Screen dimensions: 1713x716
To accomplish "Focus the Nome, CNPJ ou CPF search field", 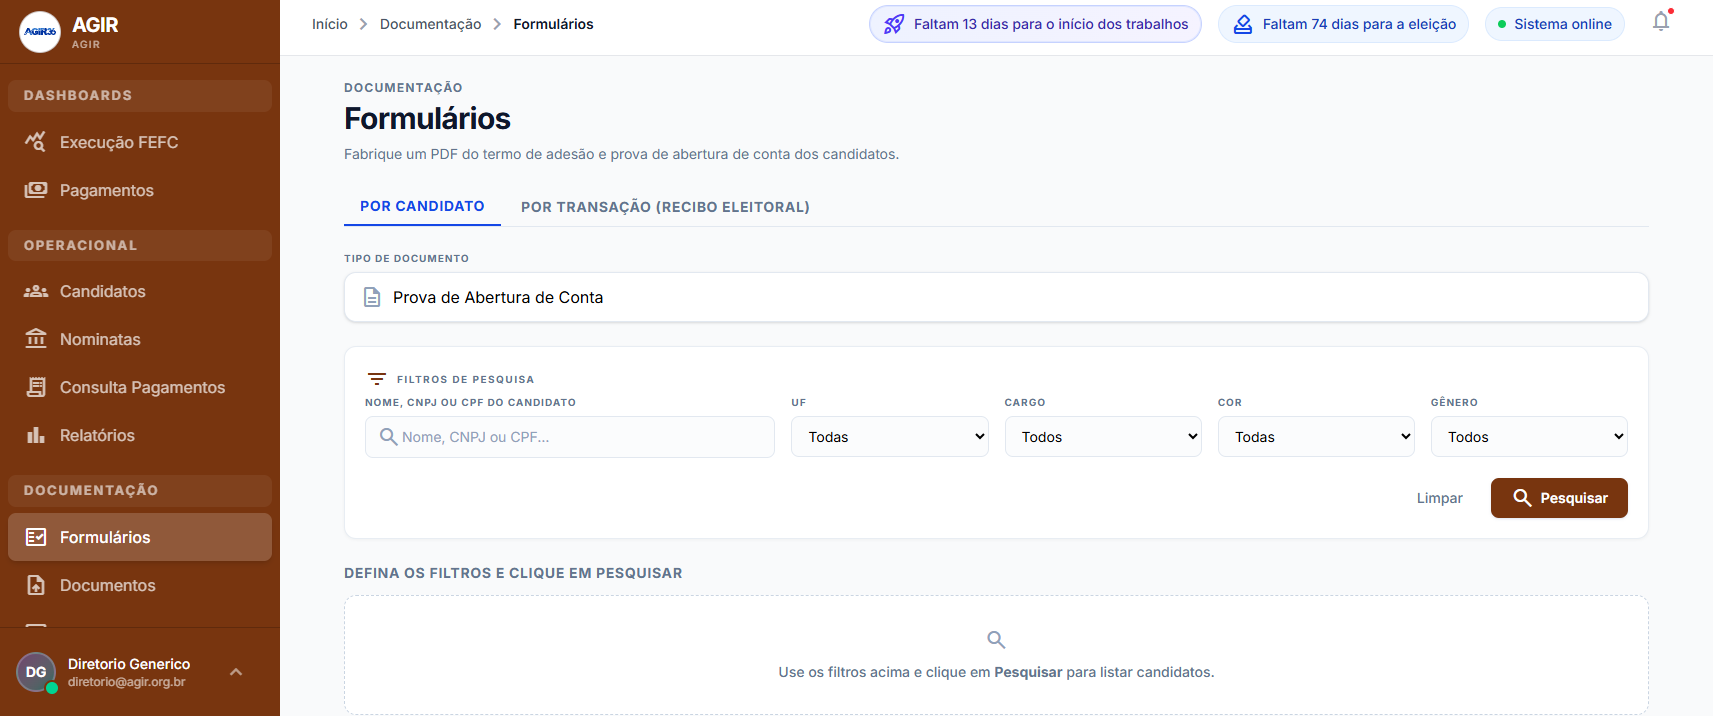I will click(570, 437).
